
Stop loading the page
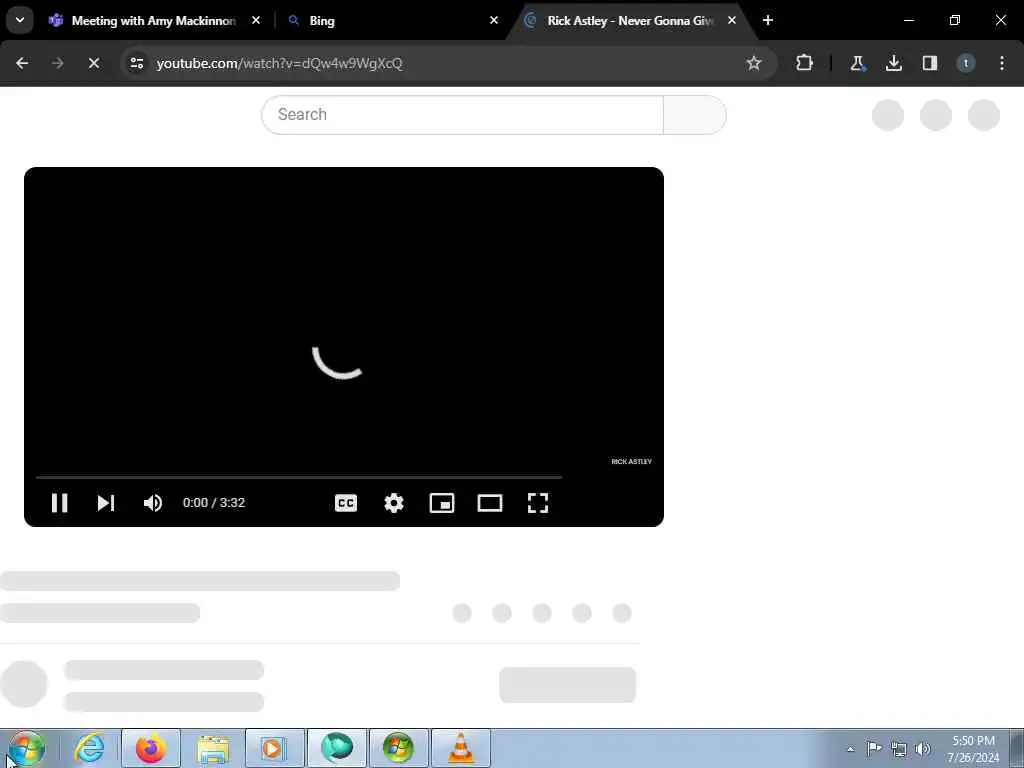pyautogui.click(x=94, y=63)
